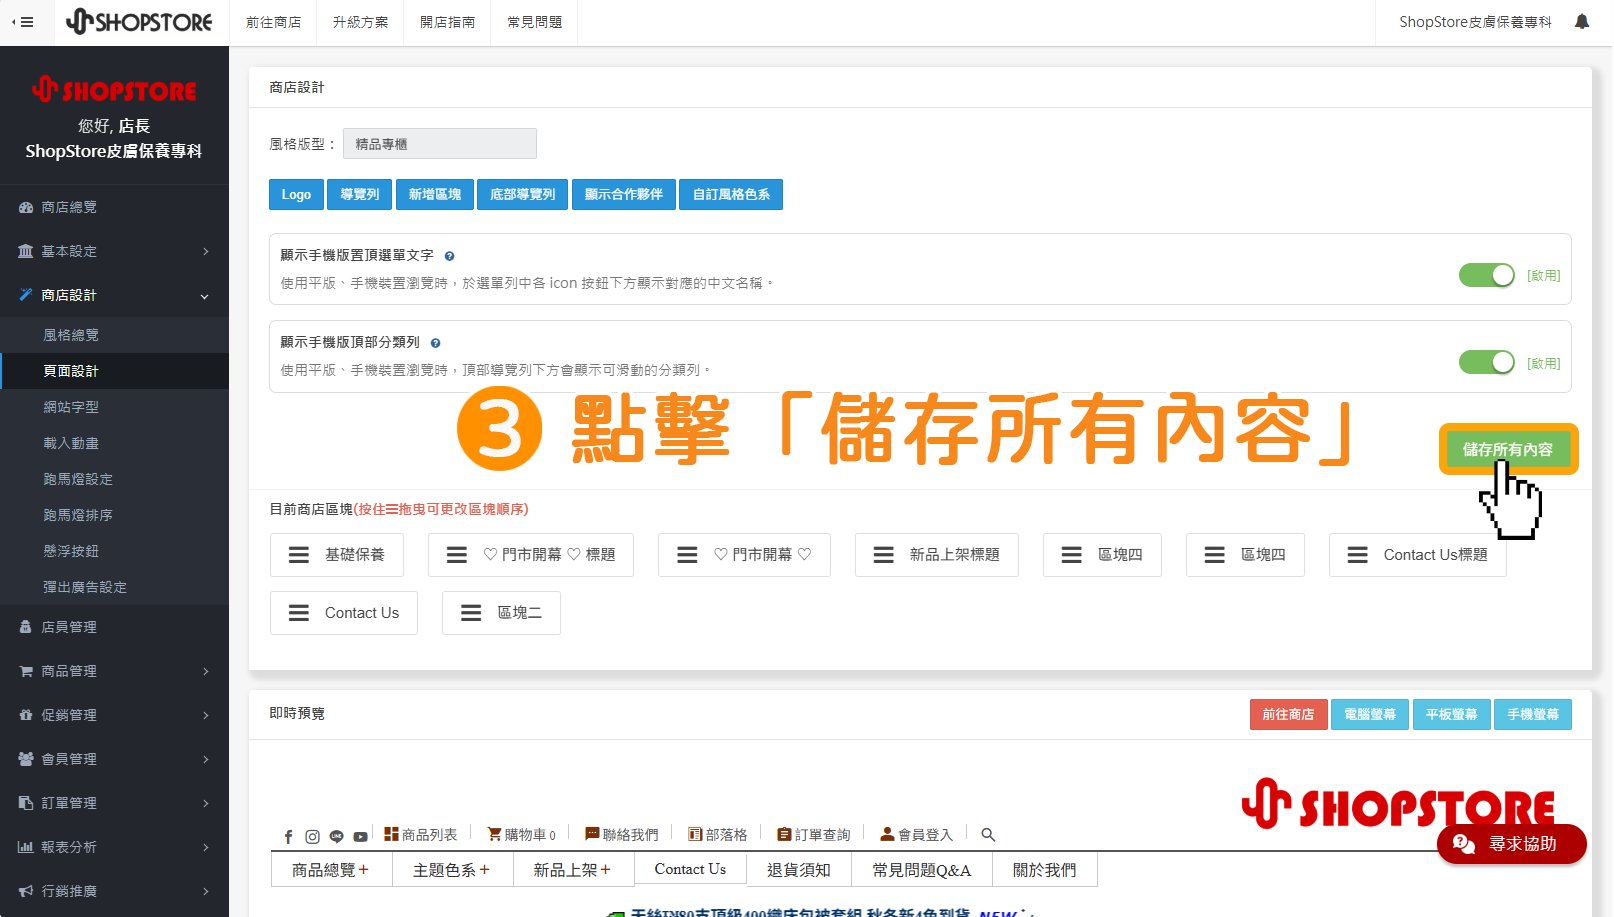Click the drag handle icon of 基礎保養 block

tap(299, 555)
